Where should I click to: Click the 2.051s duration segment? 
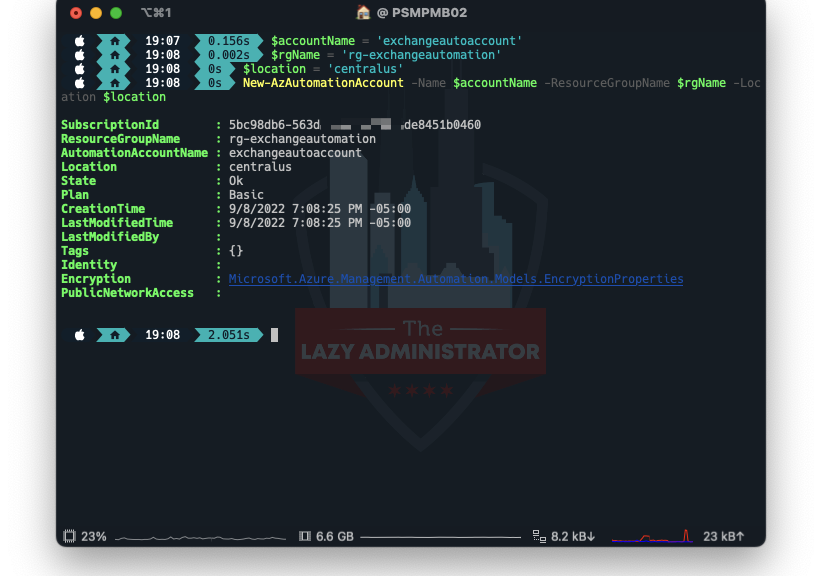click(x=229, y=334)
